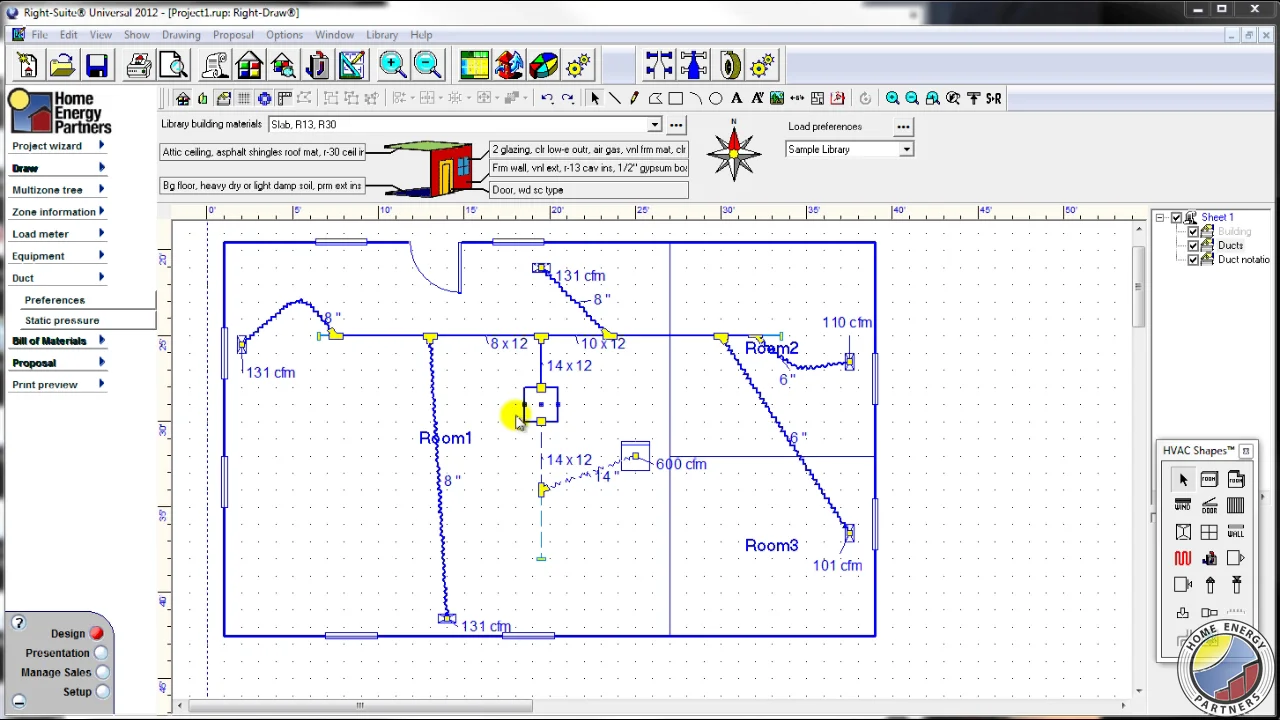Select the pointer tool in HVAC Shapes
The image size is (1280, 720).
1183,479
